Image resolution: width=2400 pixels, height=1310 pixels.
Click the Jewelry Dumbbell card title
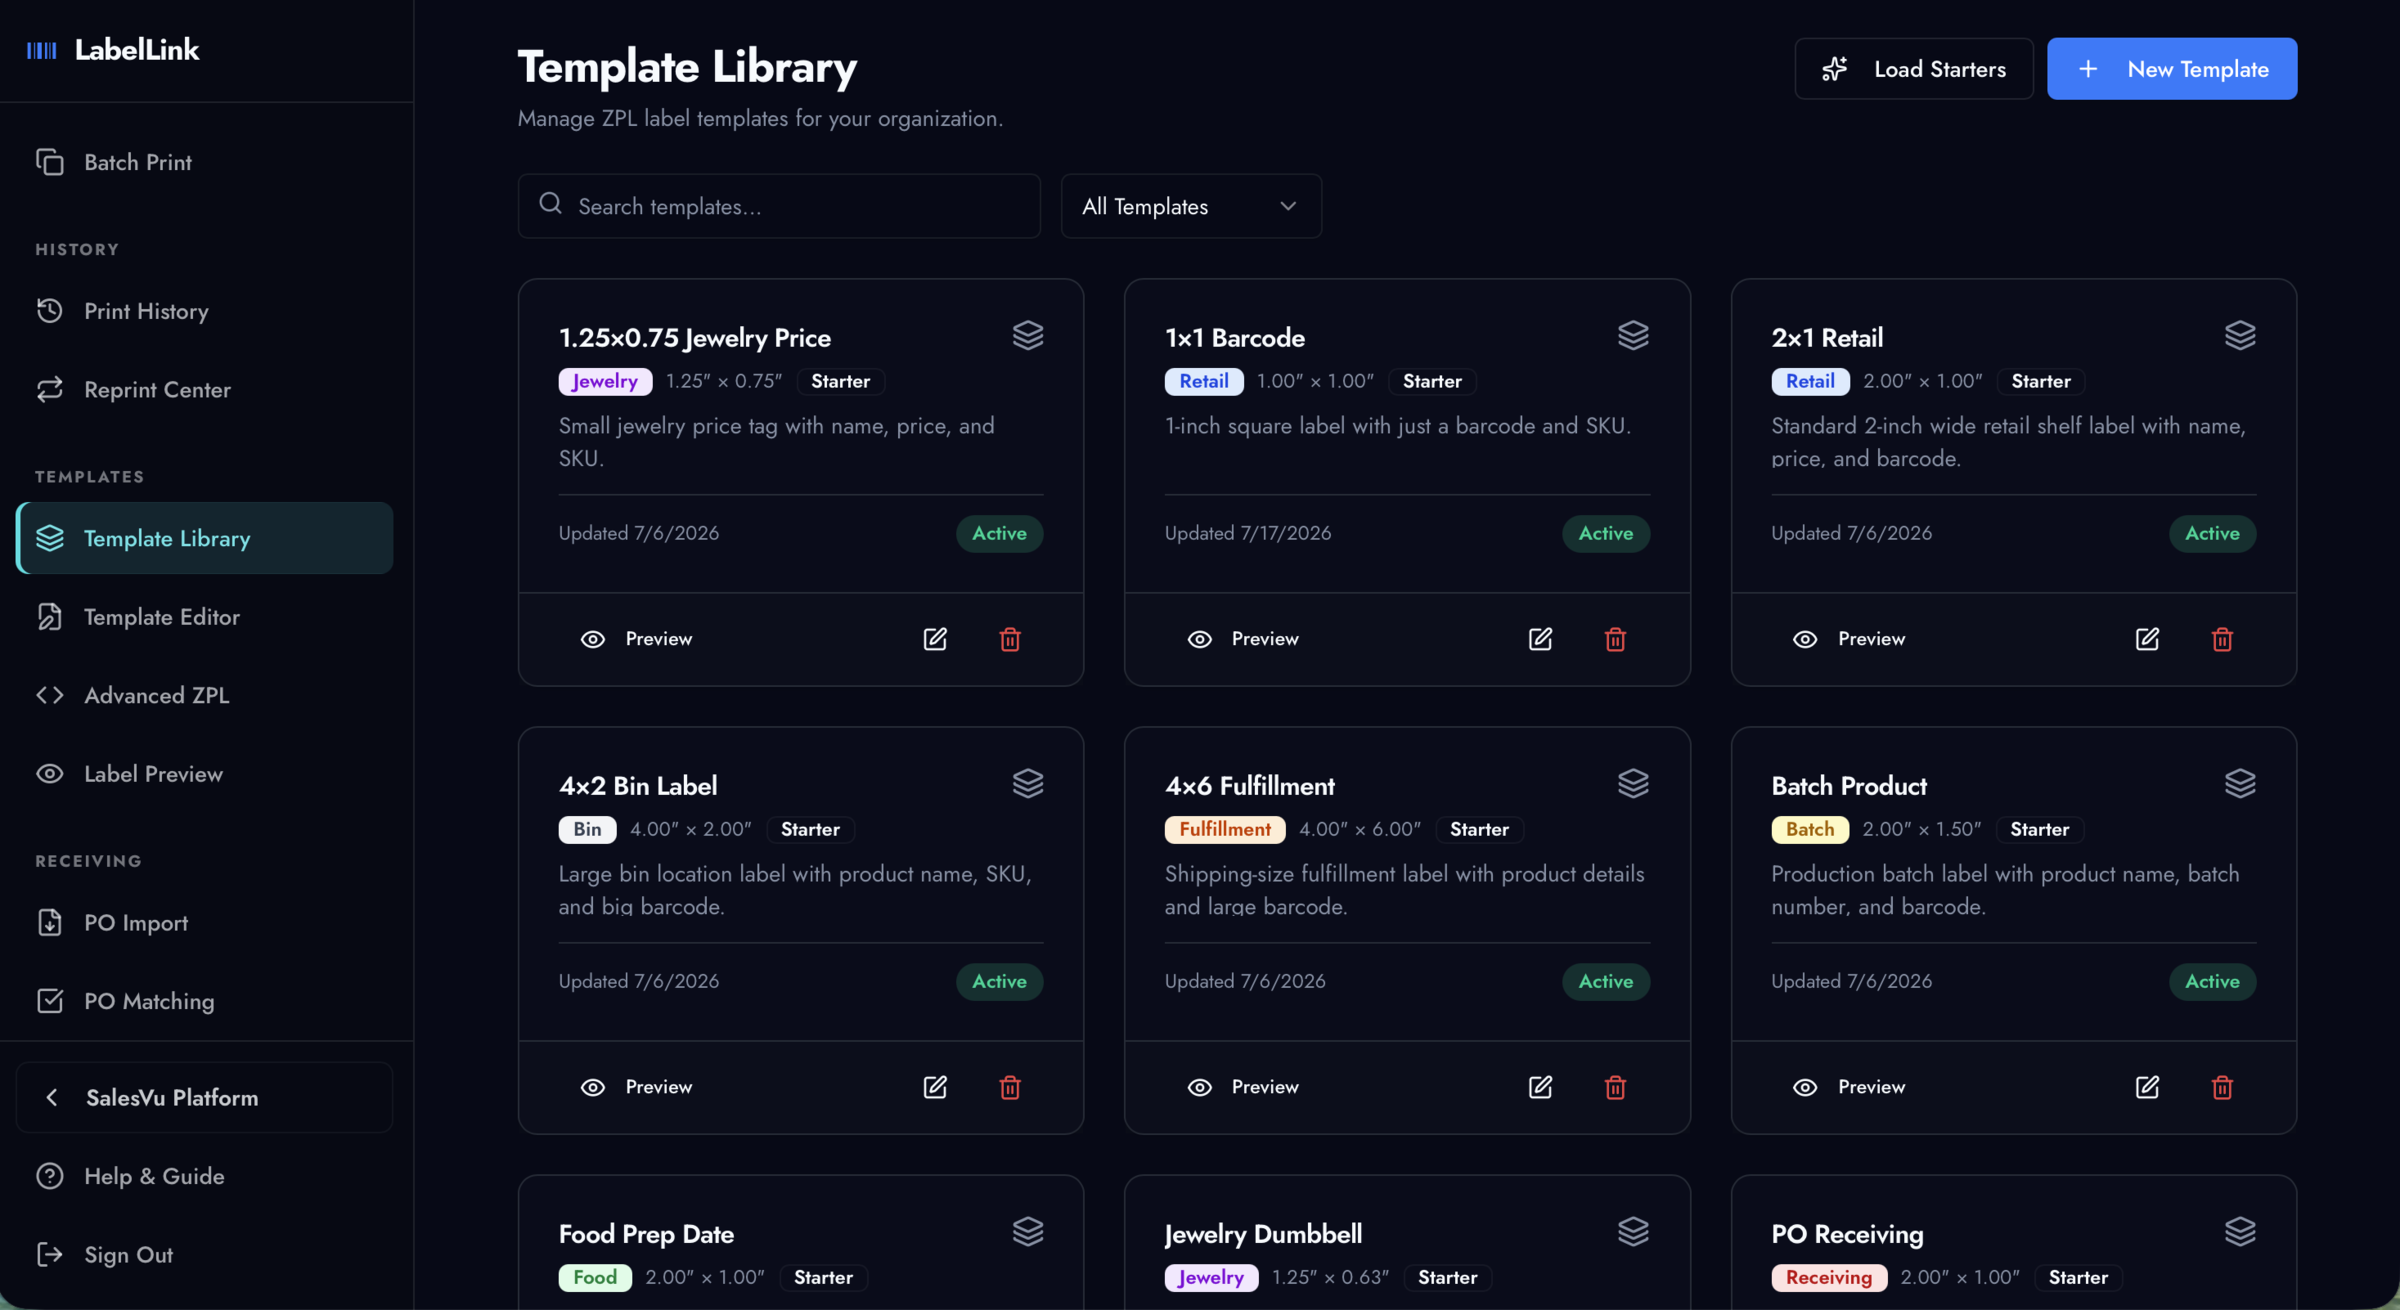[1263, 1234]
